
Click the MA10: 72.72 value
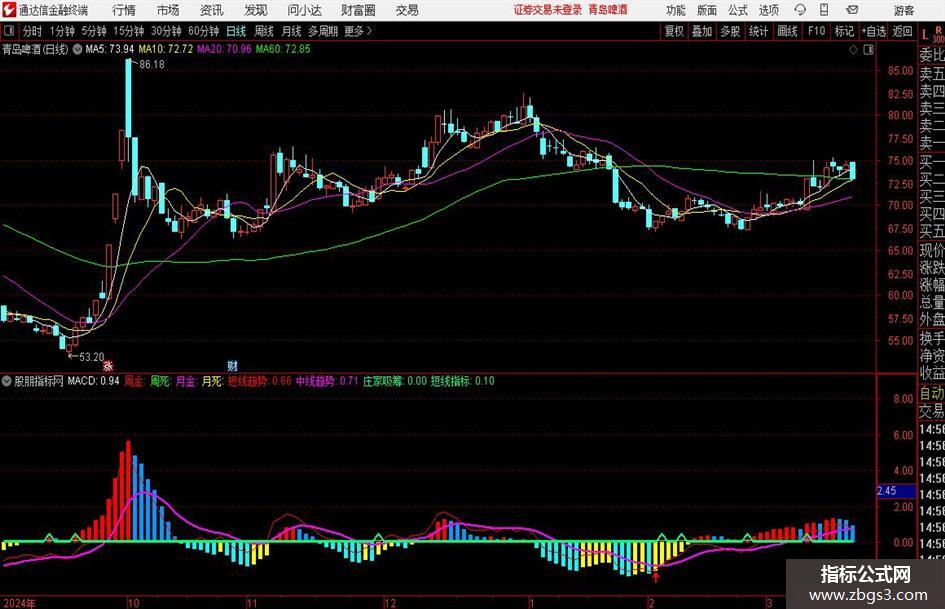[x=166, y=49]
